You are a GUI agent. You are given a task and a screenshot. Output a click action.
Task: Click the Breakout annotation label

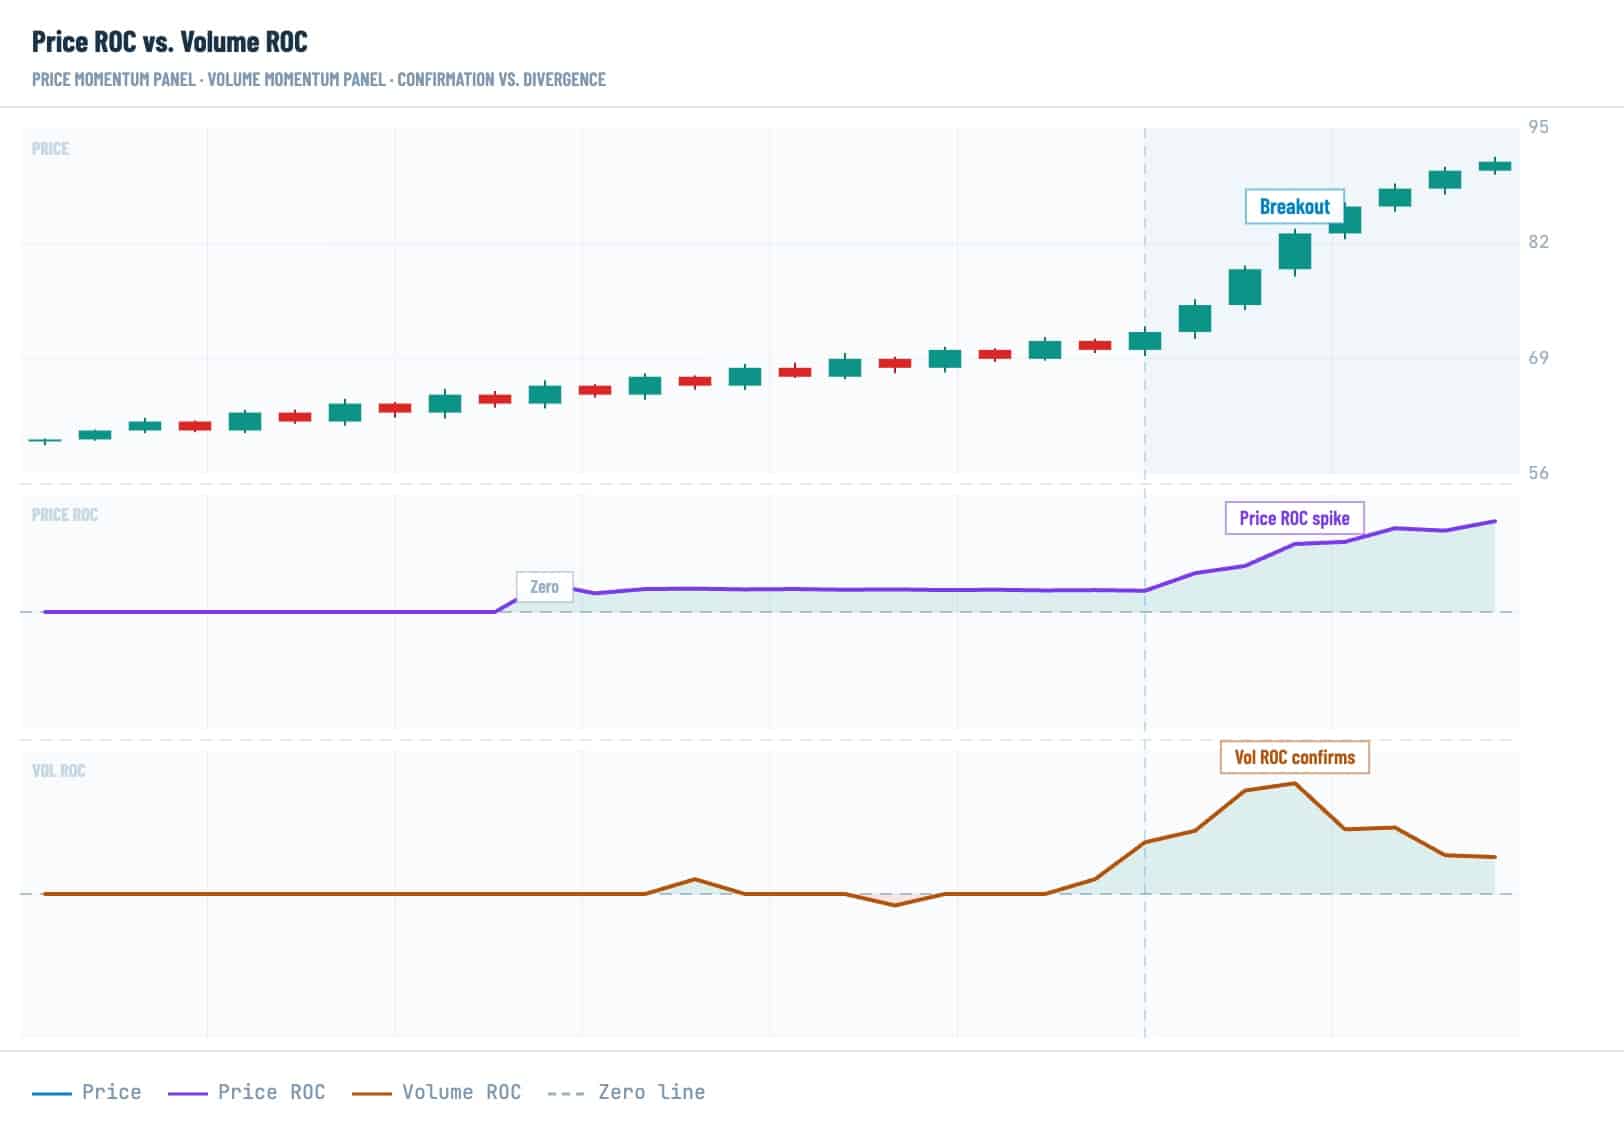1294,207
